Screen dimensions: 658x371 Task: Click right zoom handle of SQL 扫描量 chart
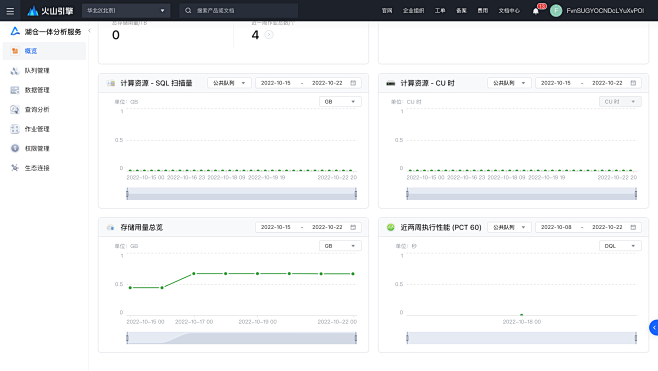[x=356, y=193]
